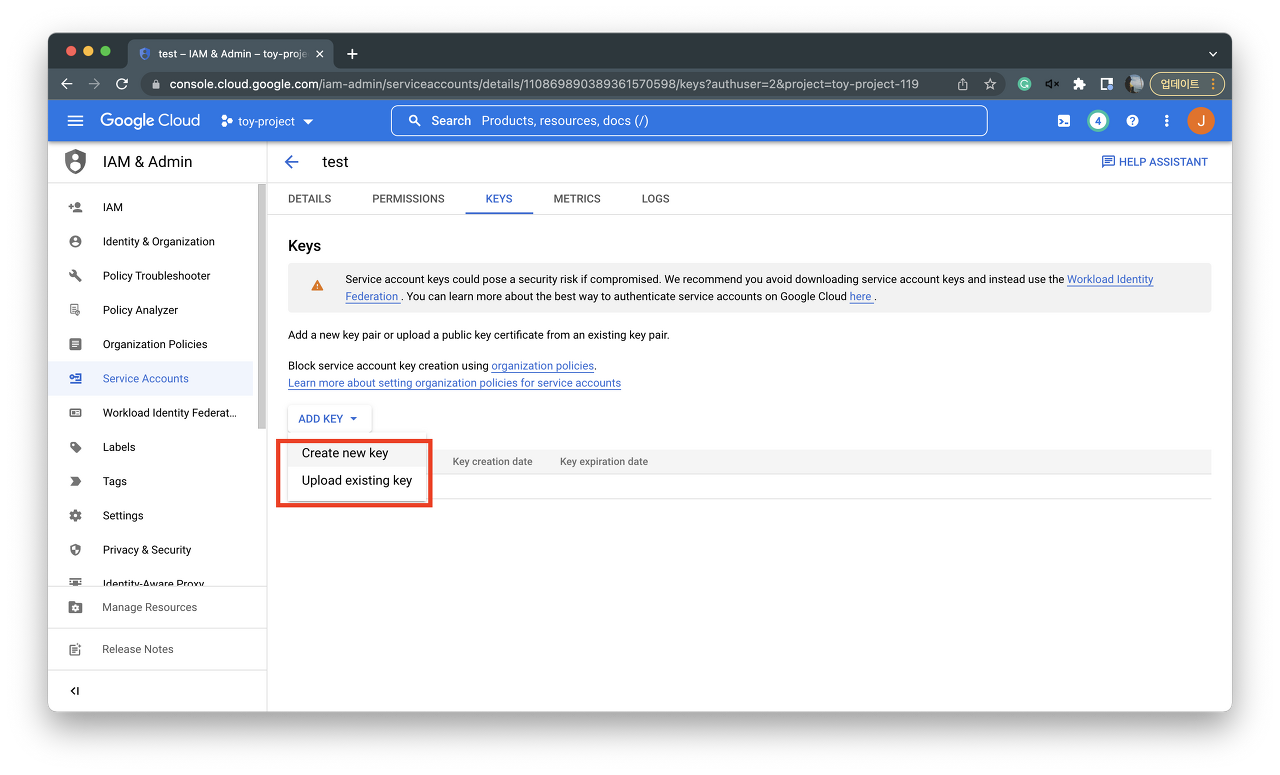
Task: Click the Google Cloud logo
Action: tap(150, 121)
